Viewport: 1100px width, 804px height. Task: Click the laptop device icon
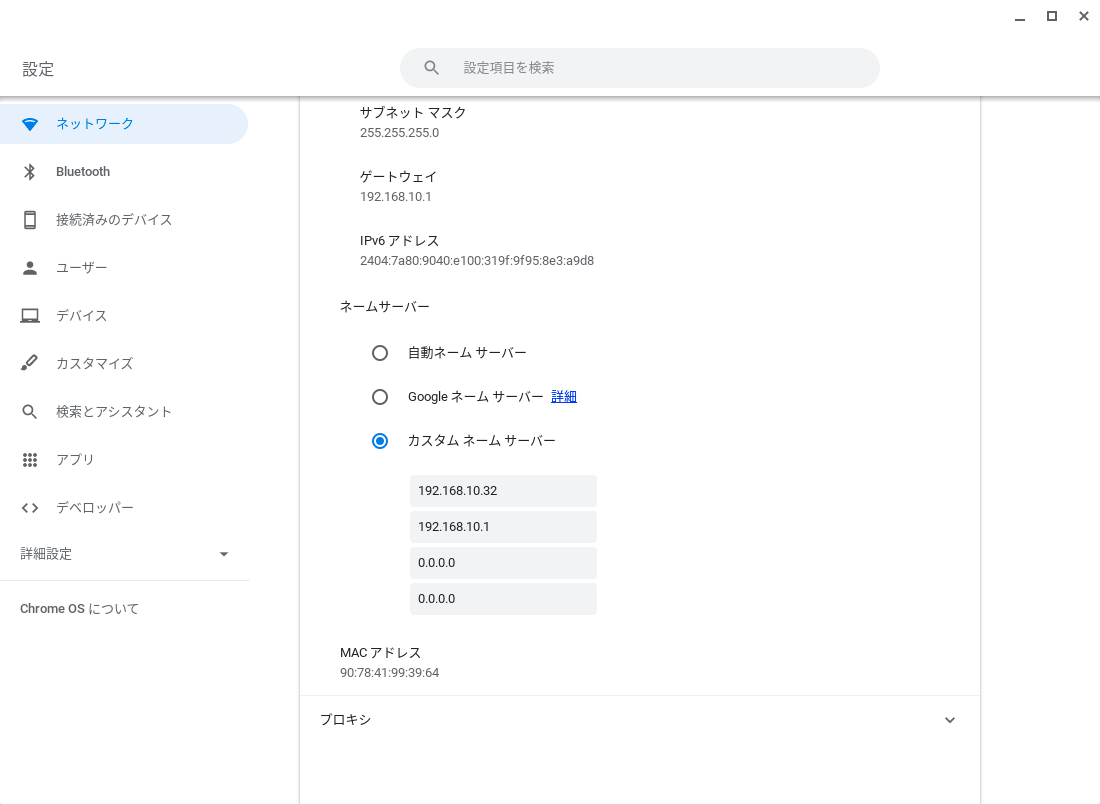pos(30,316)
